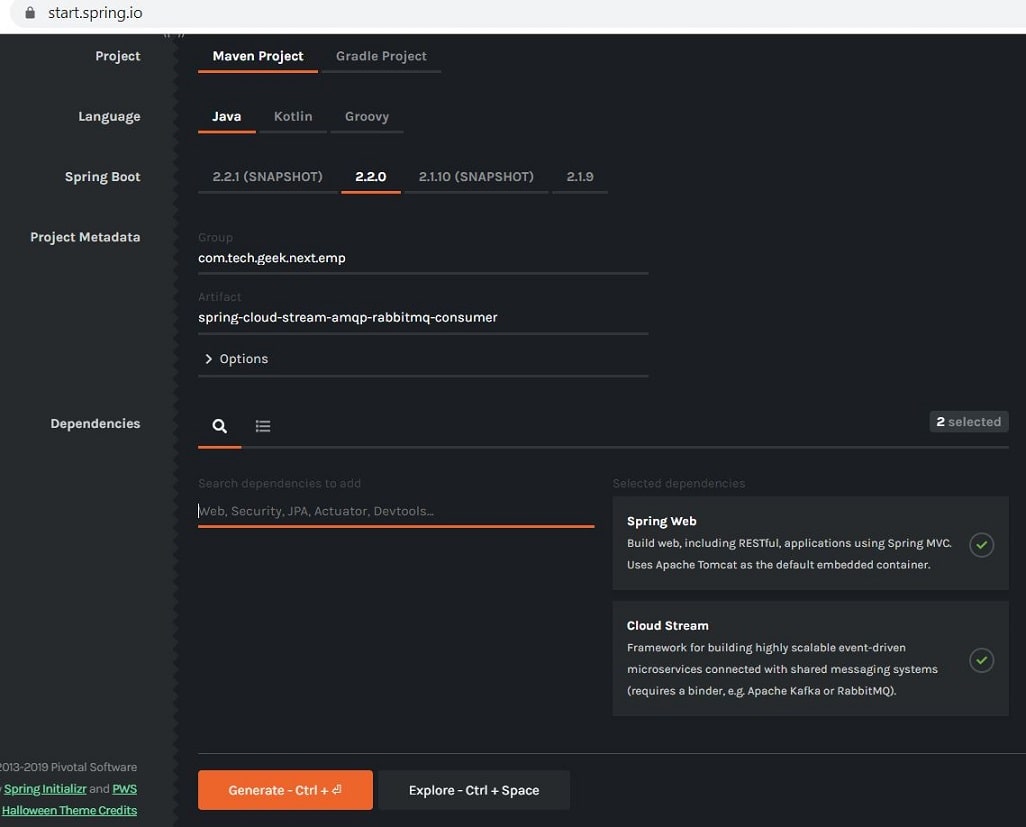1026x827 pixels.
Task: Select Spring Boot version 2.1.9
Action: [580, 177]
